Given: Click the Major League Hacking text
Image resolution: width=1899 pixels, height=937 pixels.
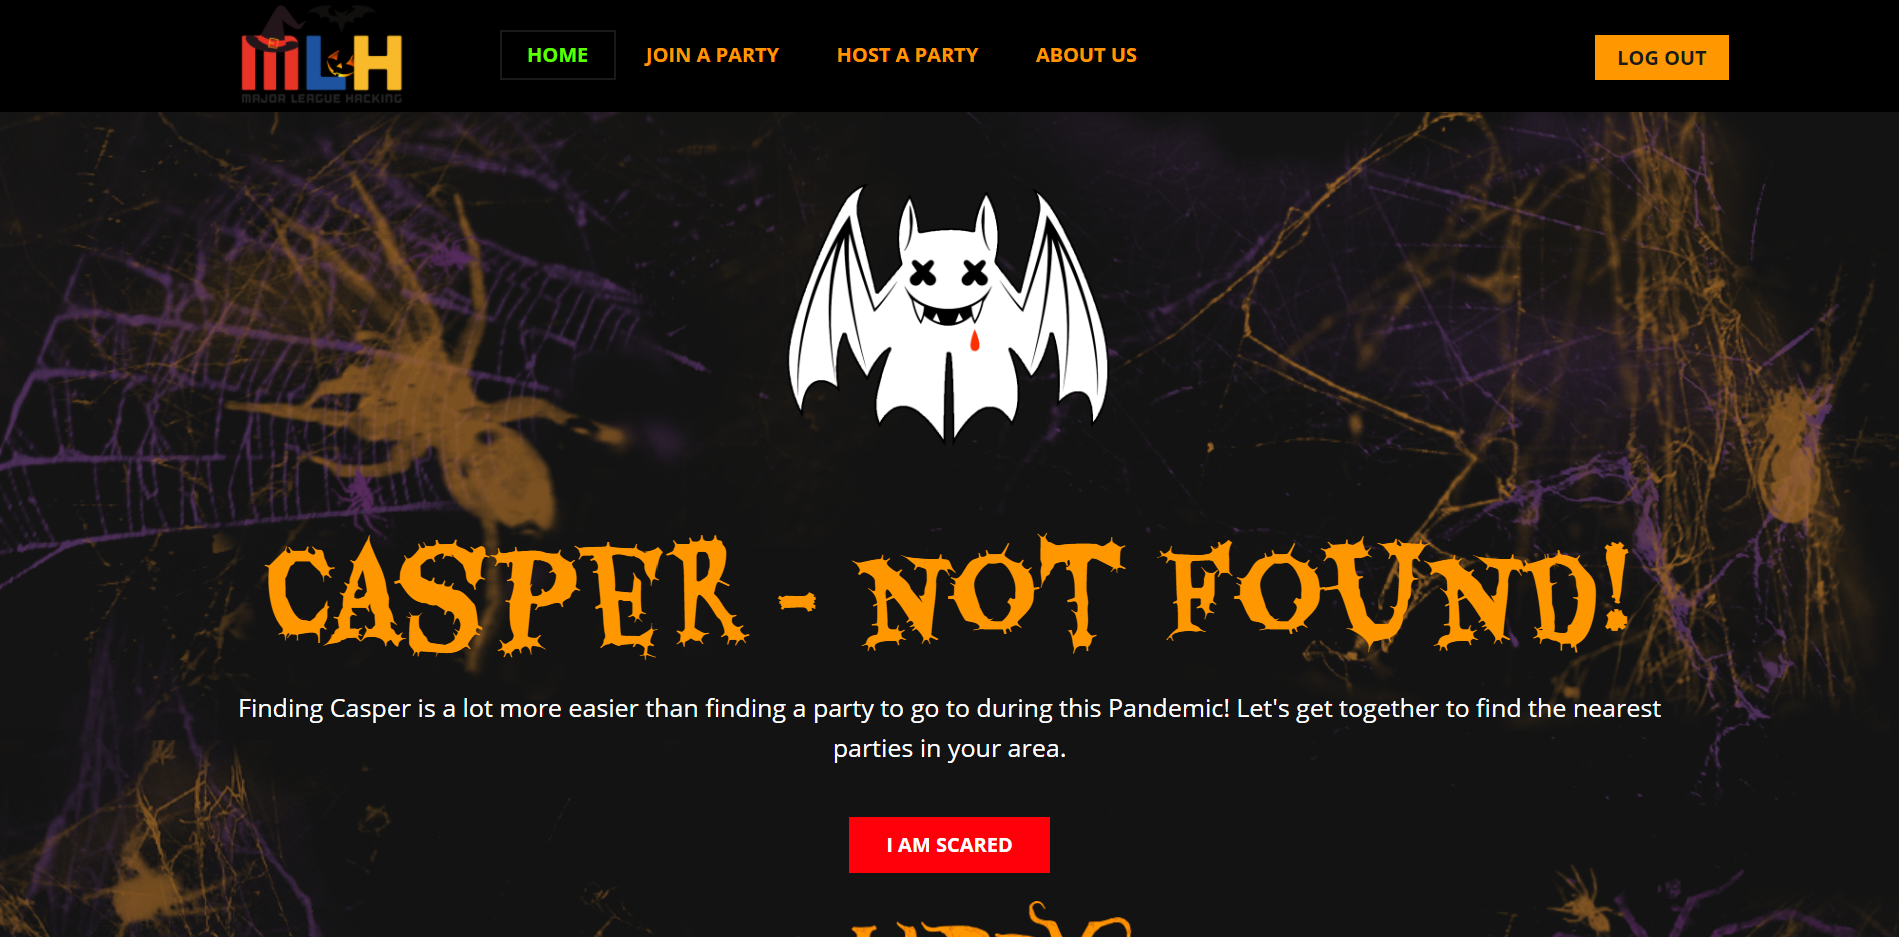Looking at the screenshot, I should pos(321,98).
